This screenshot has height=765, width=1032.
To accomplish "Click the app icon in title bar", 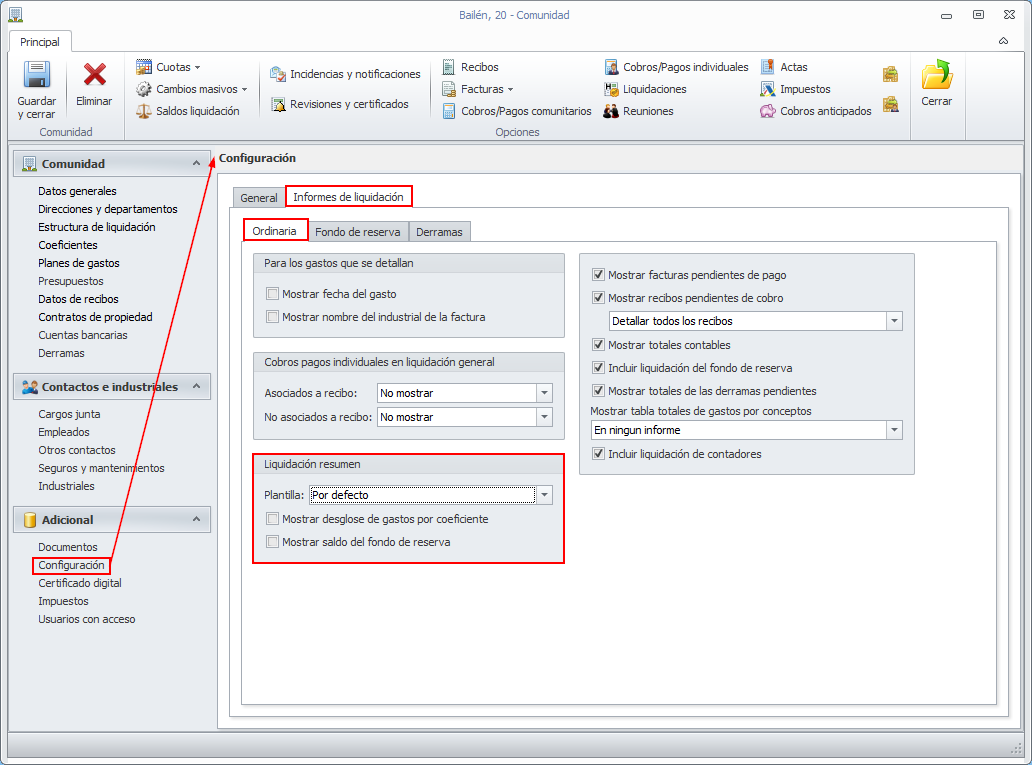I will click(15, 14).
